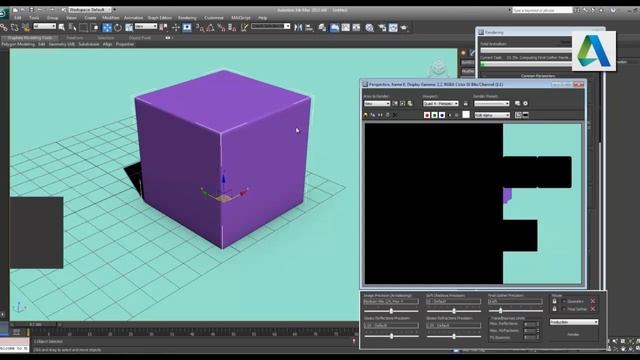640x360 pixels.
Task: Click Environment and Effects icon in render window
Action: click(525, 104)
